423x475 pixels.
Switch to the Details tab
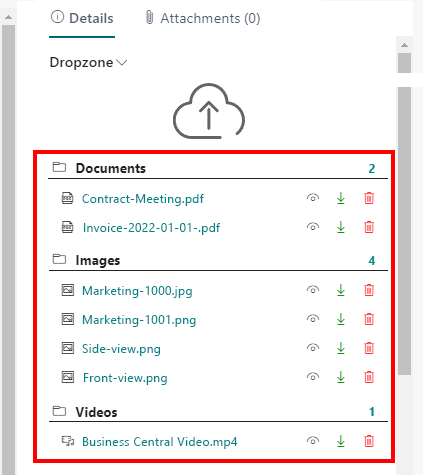click(82, 18)
